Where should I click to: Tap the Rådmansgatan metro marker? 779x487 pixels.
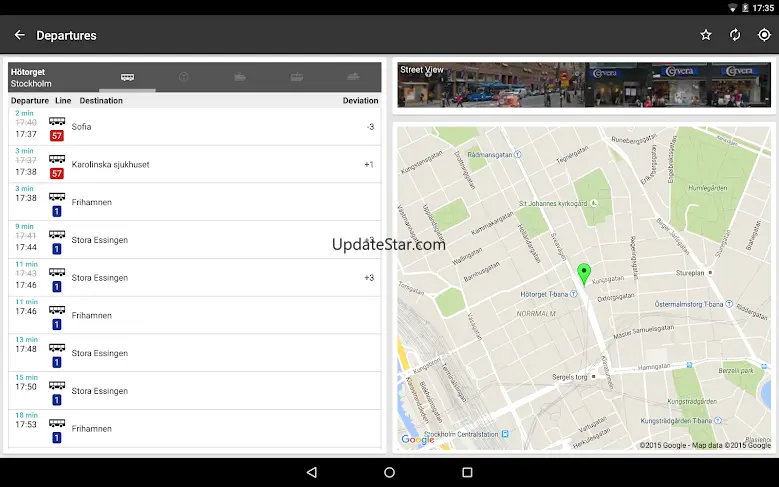518,155
